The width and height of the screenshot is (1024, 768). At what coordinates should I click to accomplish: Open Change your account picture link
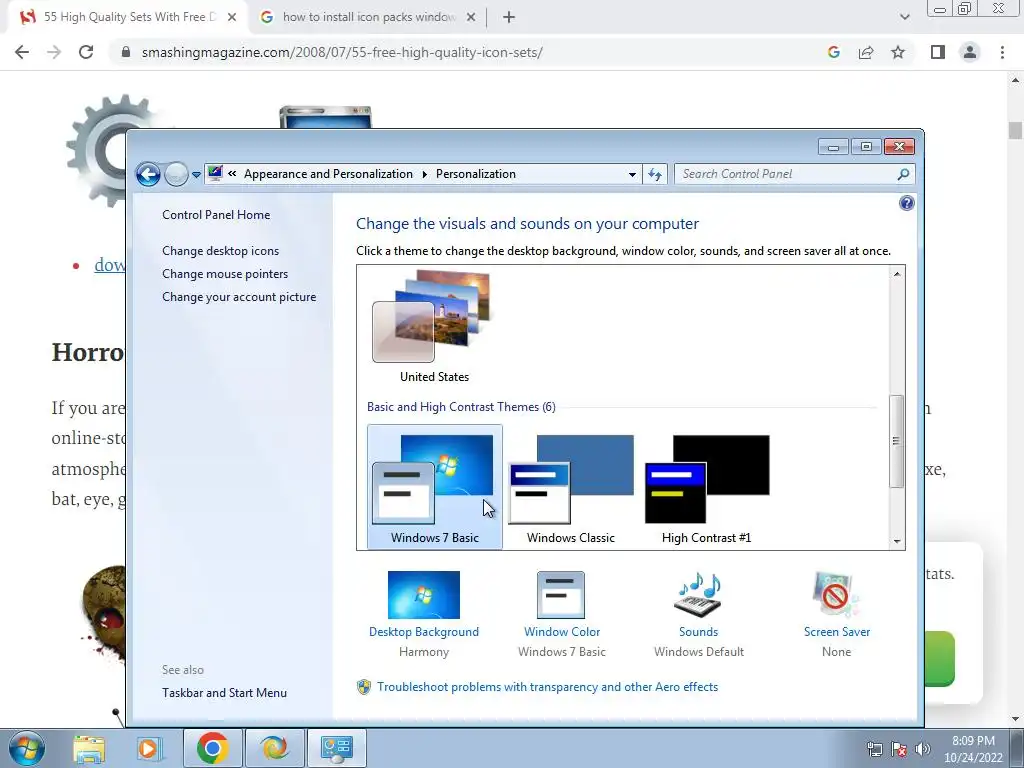pos(239,296)
